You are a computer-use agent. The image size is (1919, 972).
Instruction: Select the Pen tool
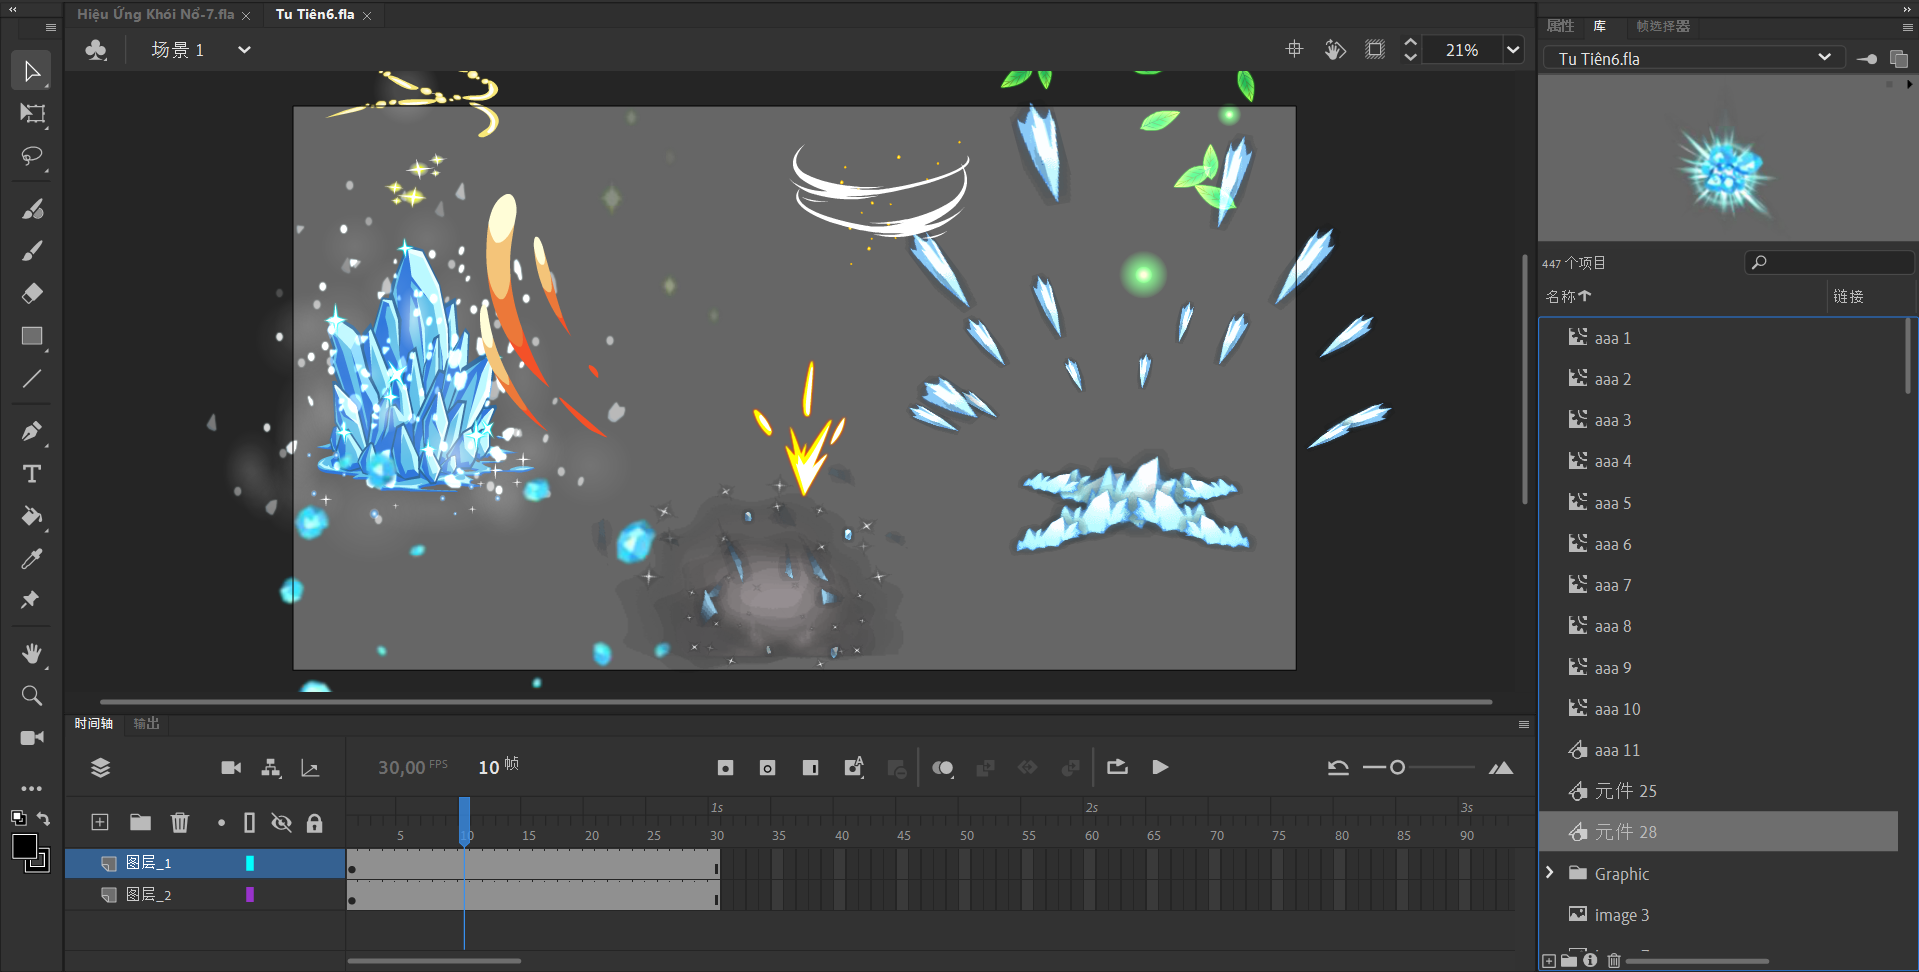32,431
